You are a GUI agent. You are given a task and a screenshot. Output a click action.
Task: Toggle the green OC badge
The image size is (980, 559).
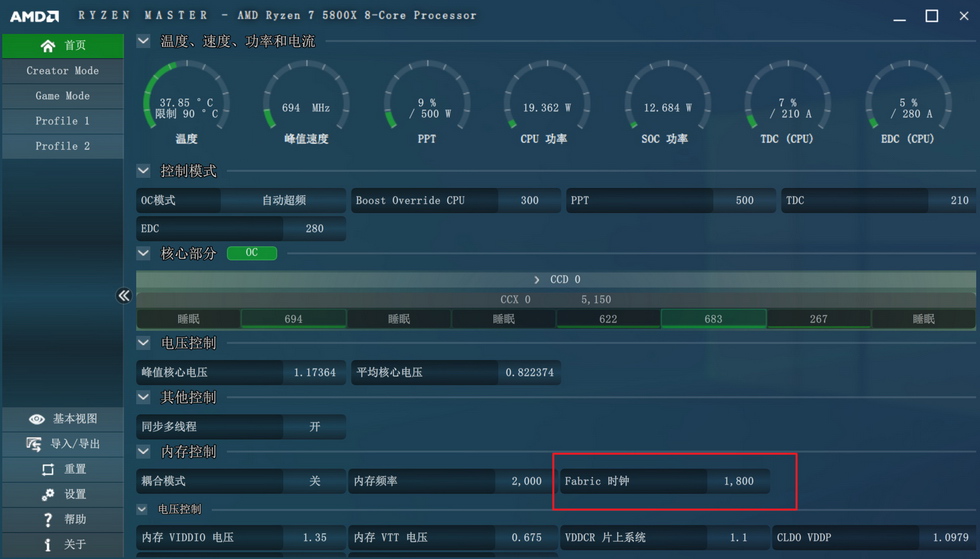coord(252,253)
